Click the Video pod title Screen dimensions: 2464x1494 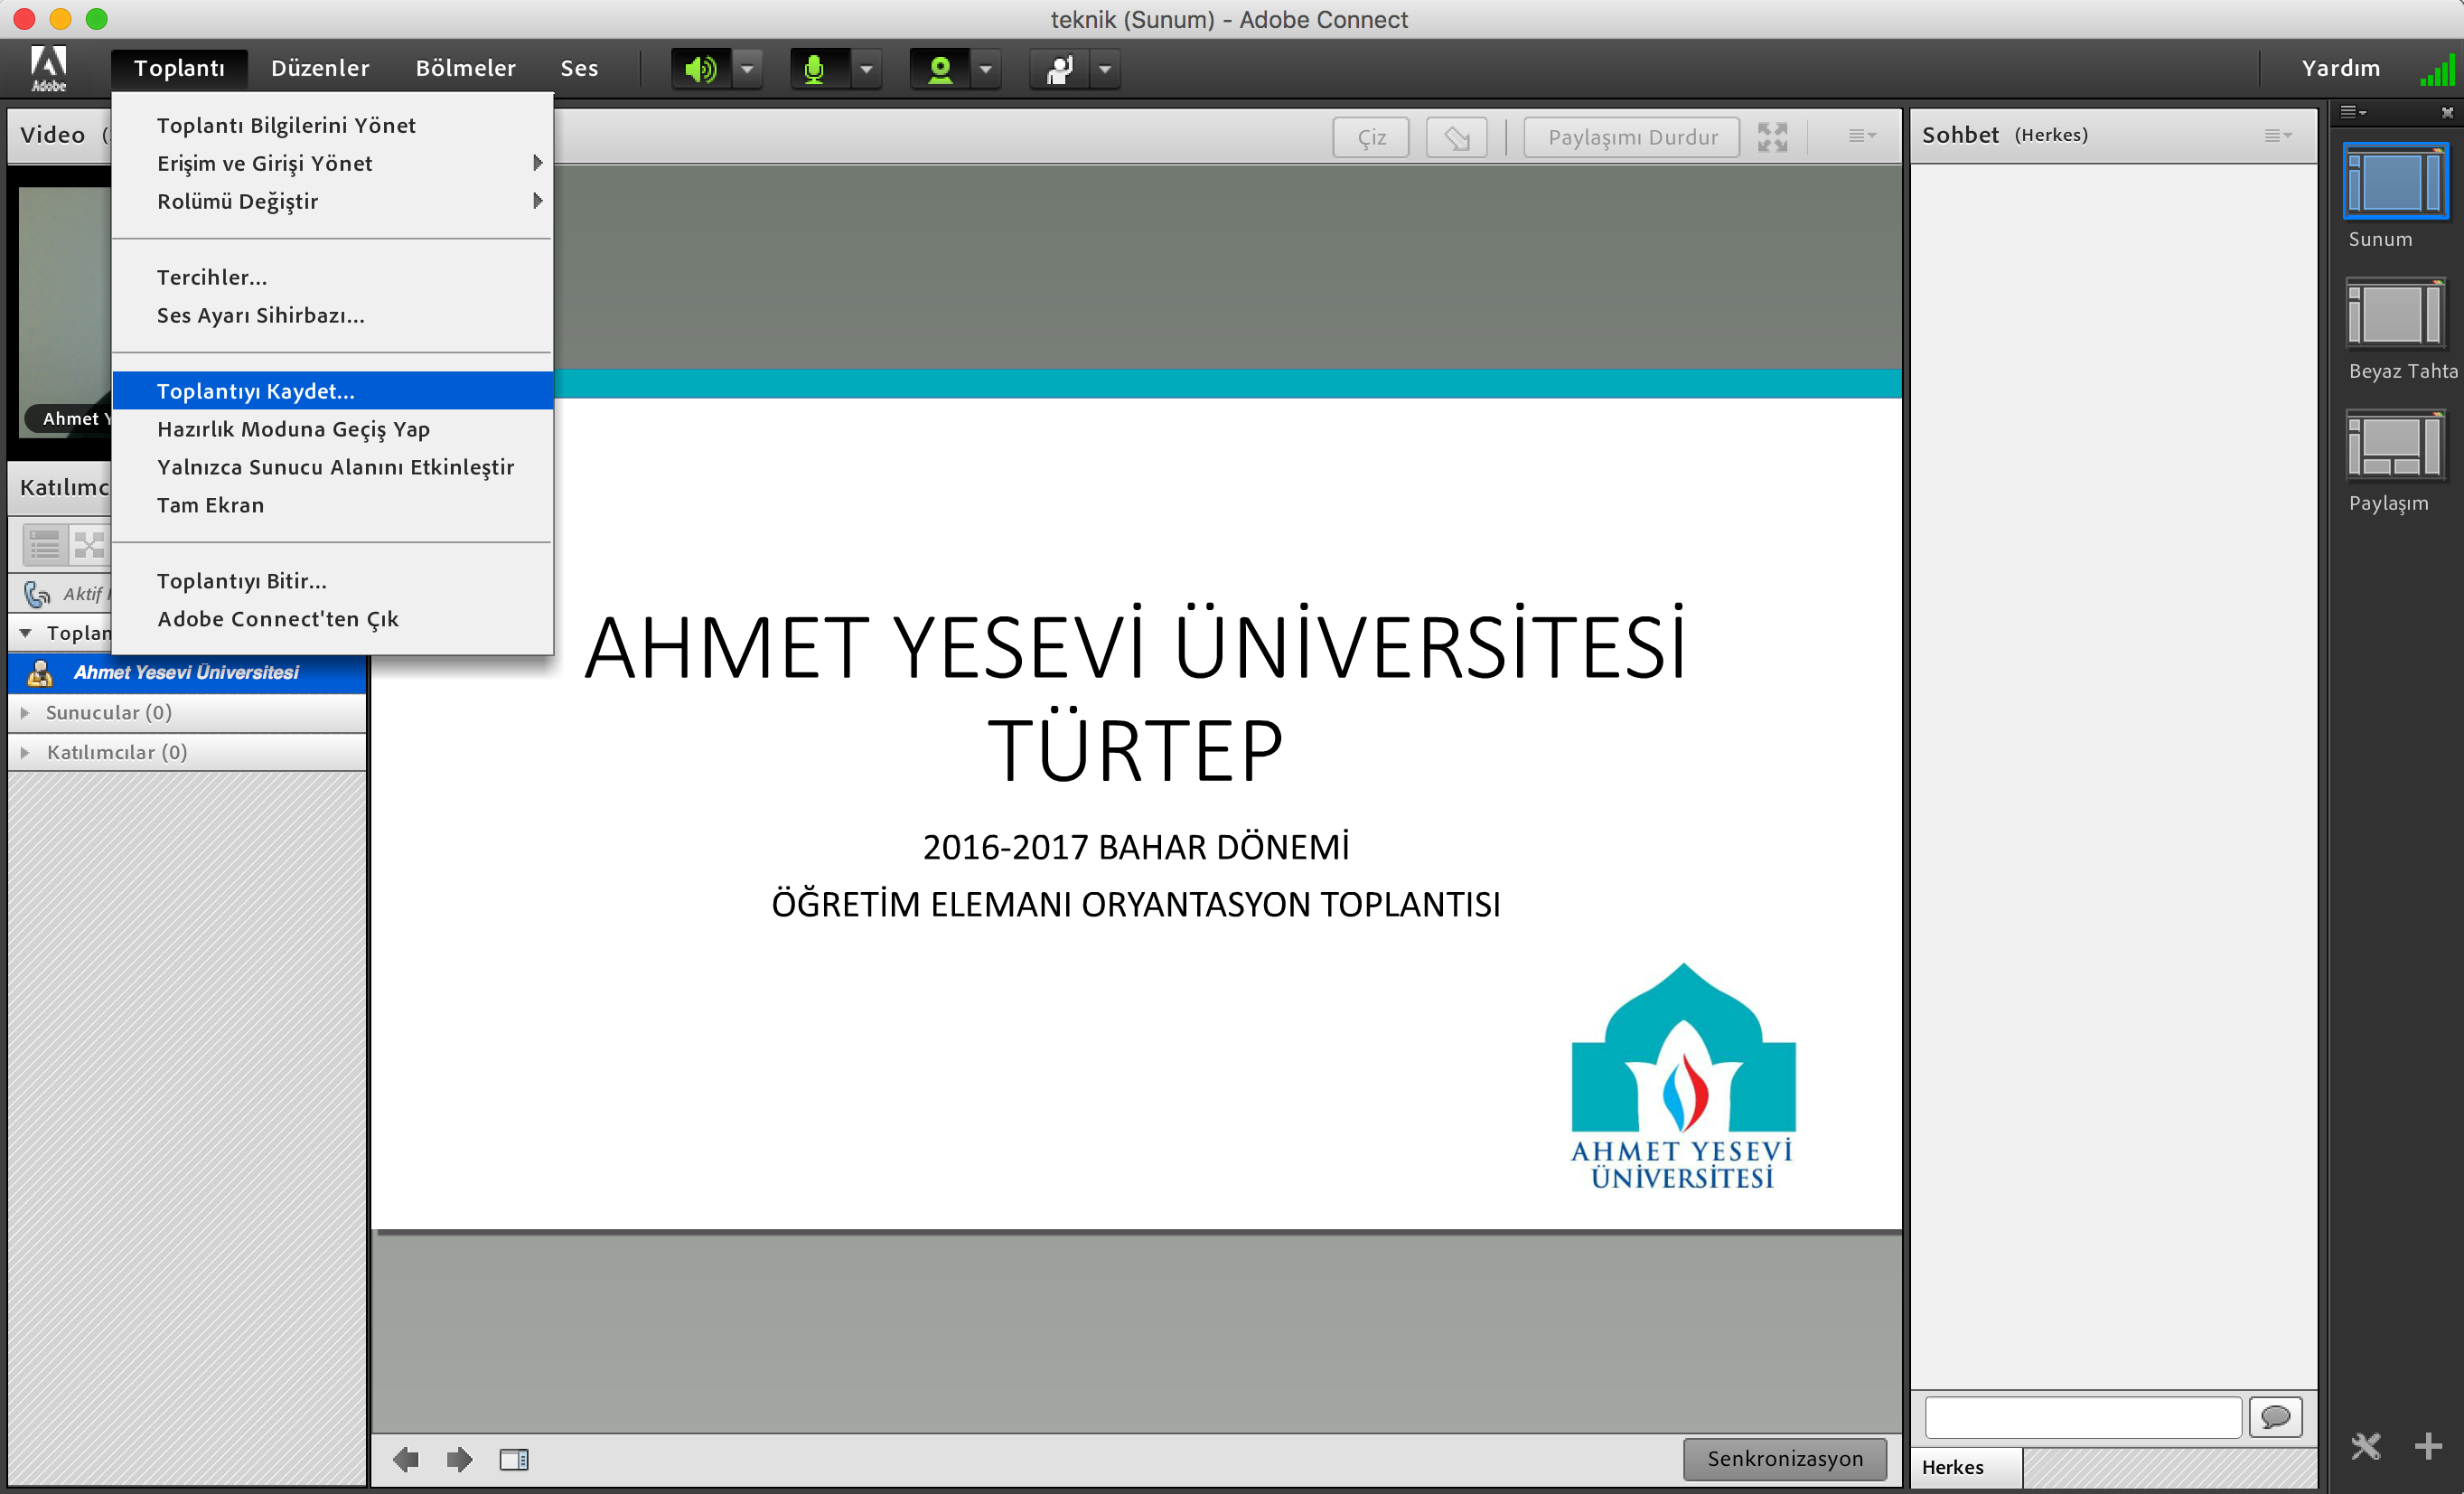coord(53,135)
